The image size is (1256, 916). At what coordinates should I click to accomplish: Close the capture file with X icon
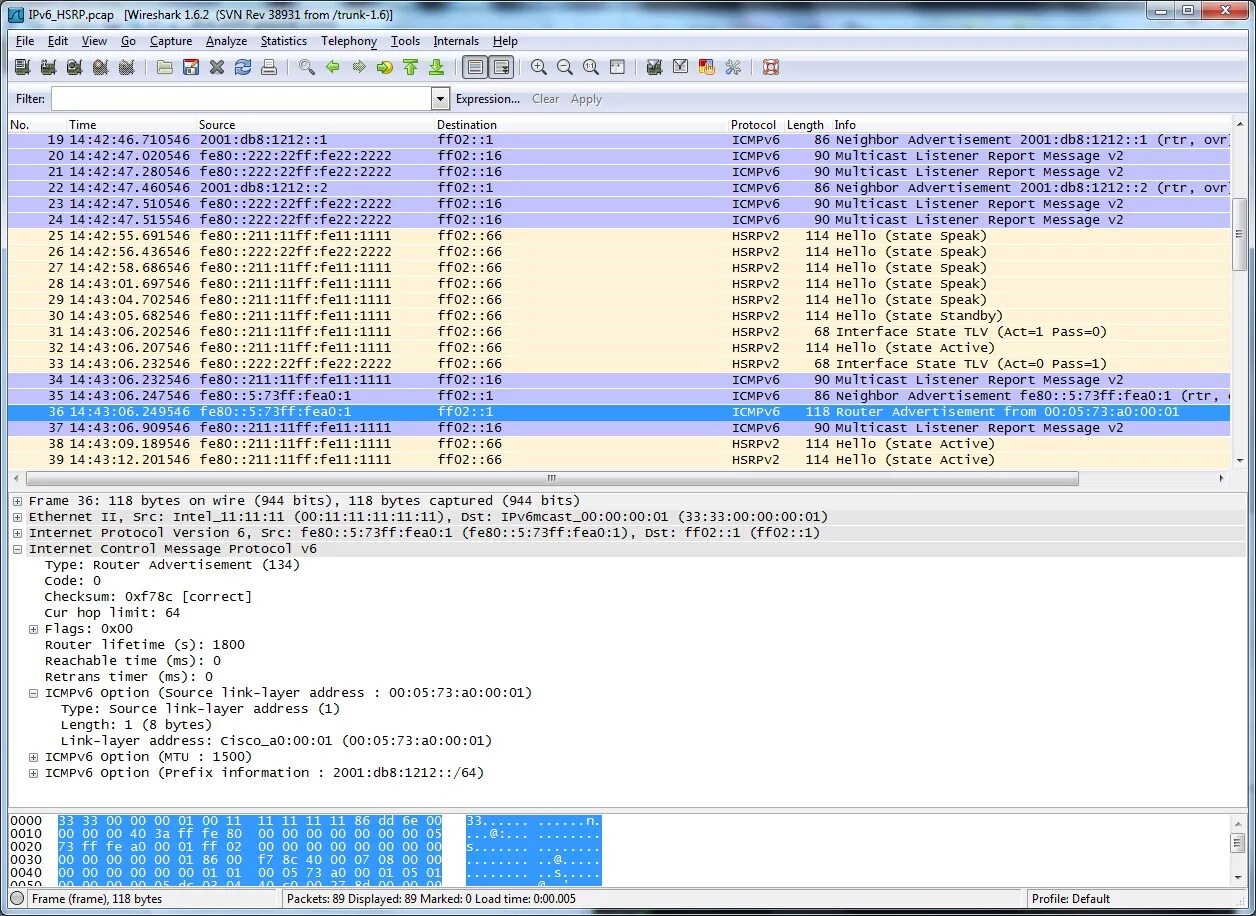[x=217, y=67]
